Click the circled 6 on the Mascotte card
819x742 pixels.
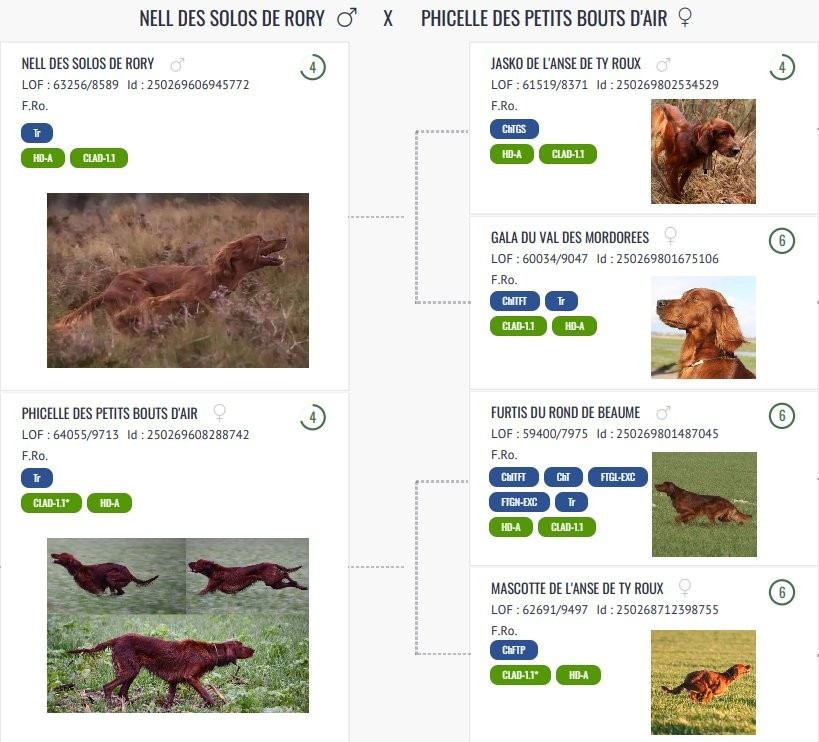point(781,592)
